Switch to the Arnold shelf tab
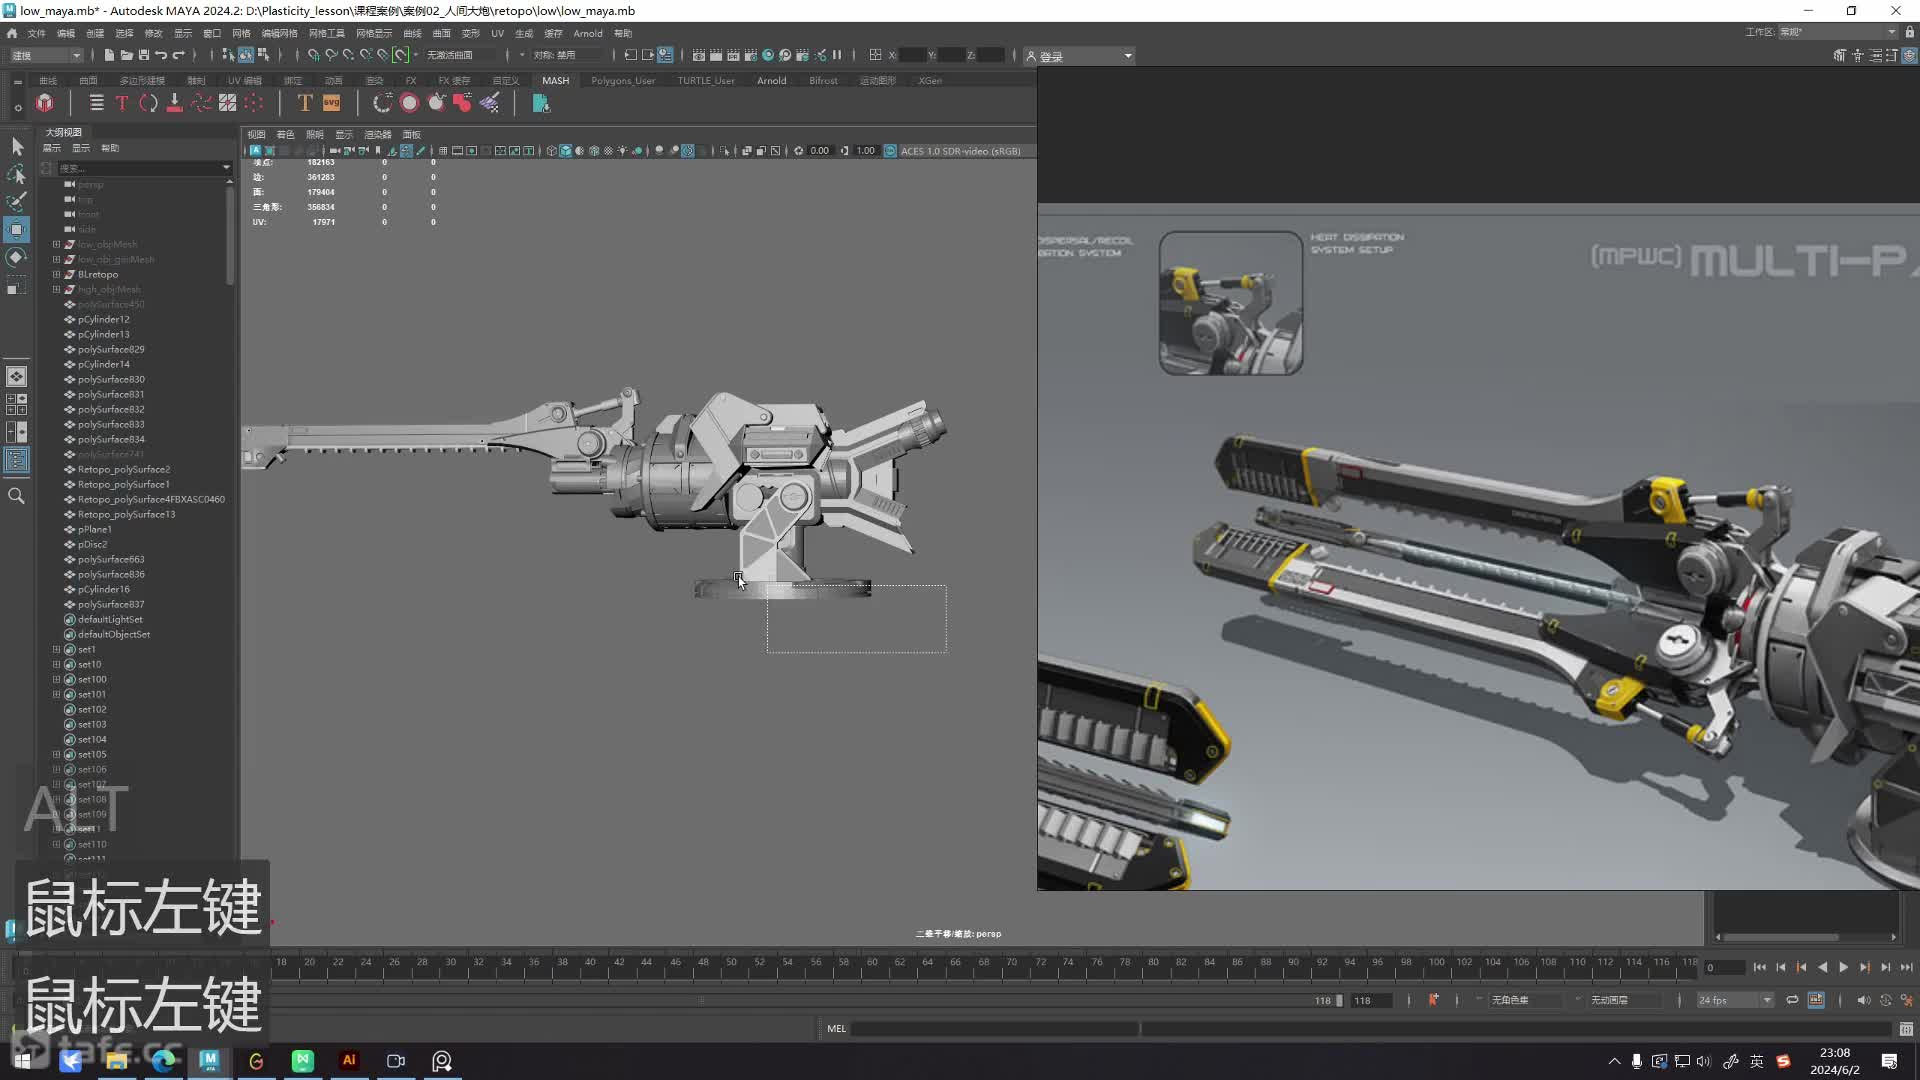The width and height of the screenshot is (1920, 1080). [771, 81]
